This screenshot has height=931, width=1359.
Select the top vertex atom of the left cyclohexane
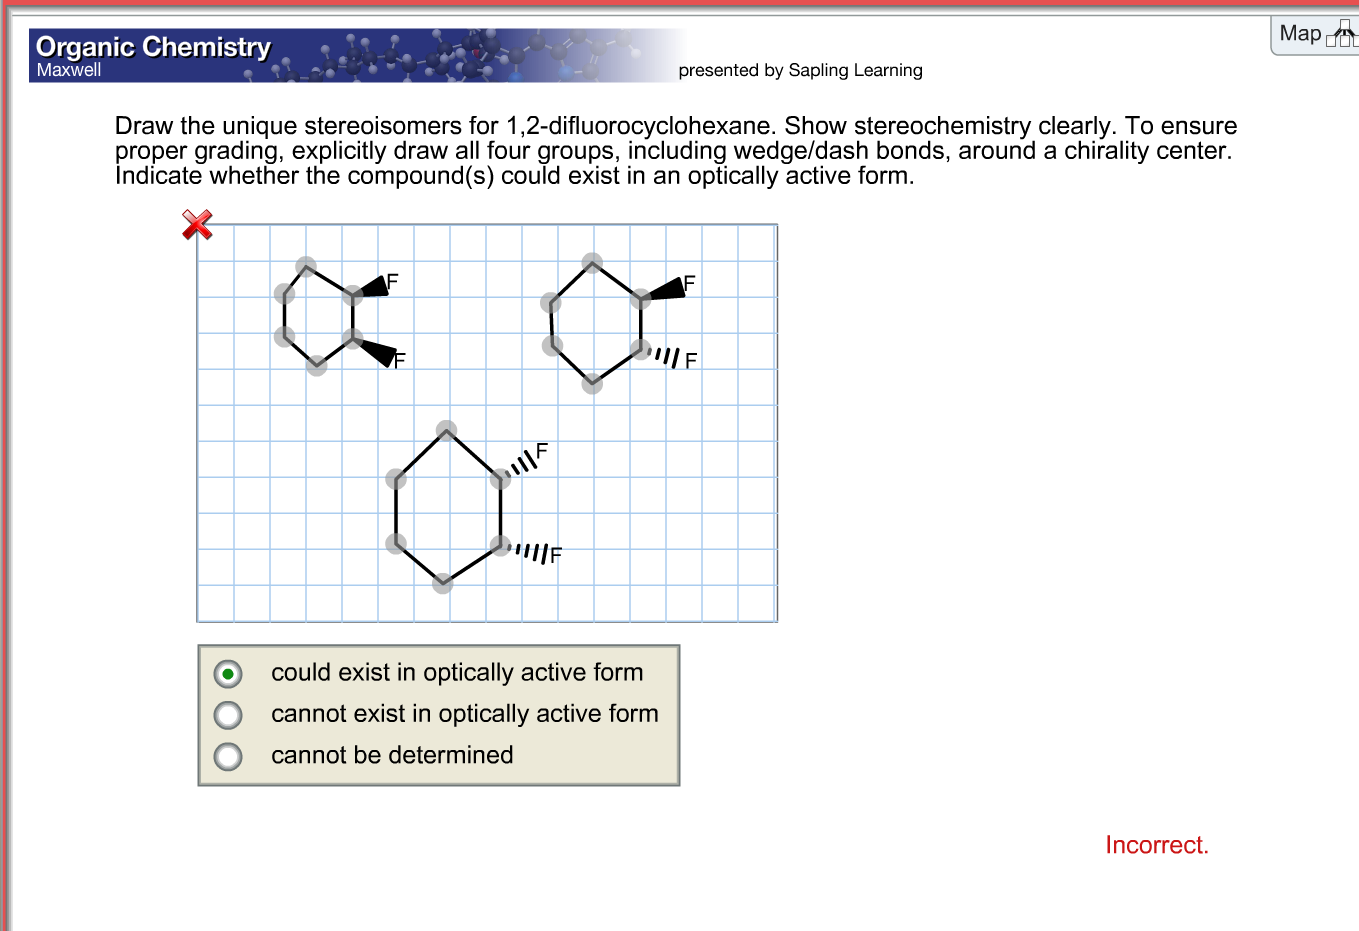[306, 264]
